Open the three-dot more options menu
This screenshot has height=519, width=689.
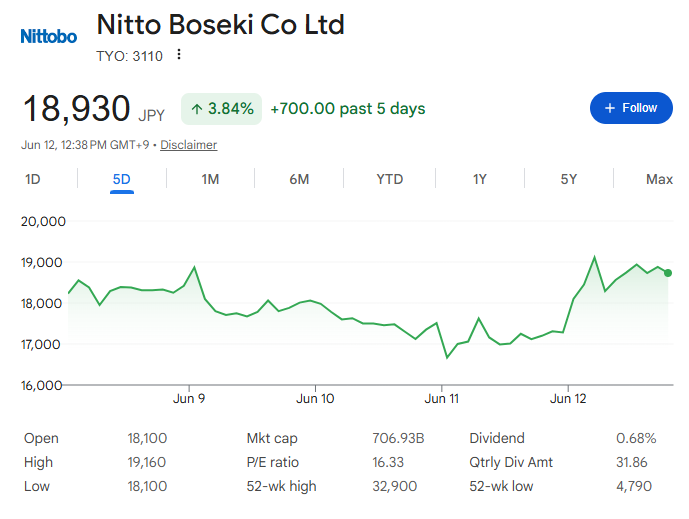(178, 54)
